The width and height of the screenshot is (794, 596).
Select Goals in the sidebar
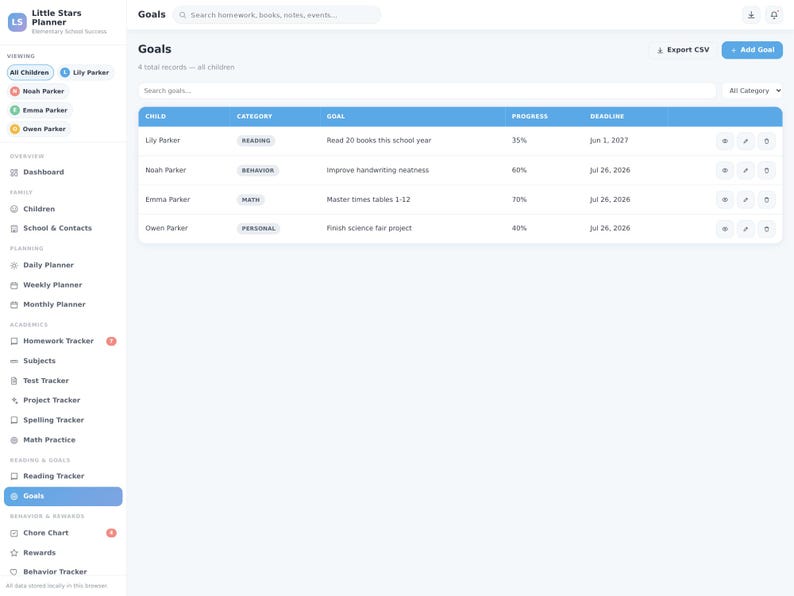coord(63,496)
